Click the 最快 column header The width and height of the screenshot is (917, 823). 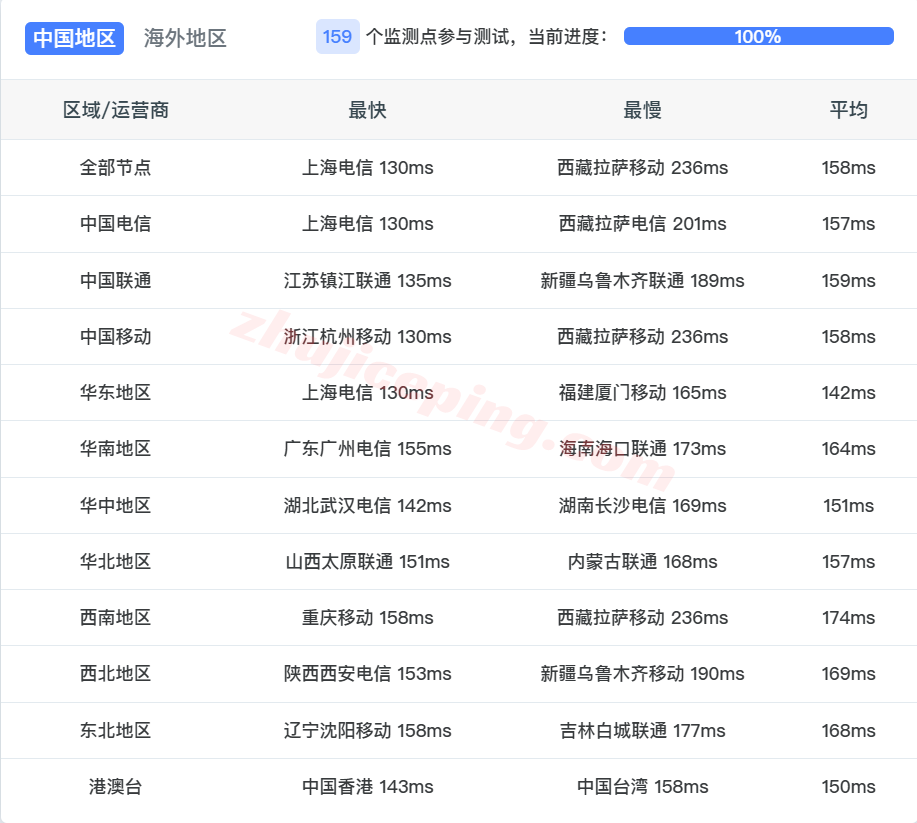click(368, 110)
